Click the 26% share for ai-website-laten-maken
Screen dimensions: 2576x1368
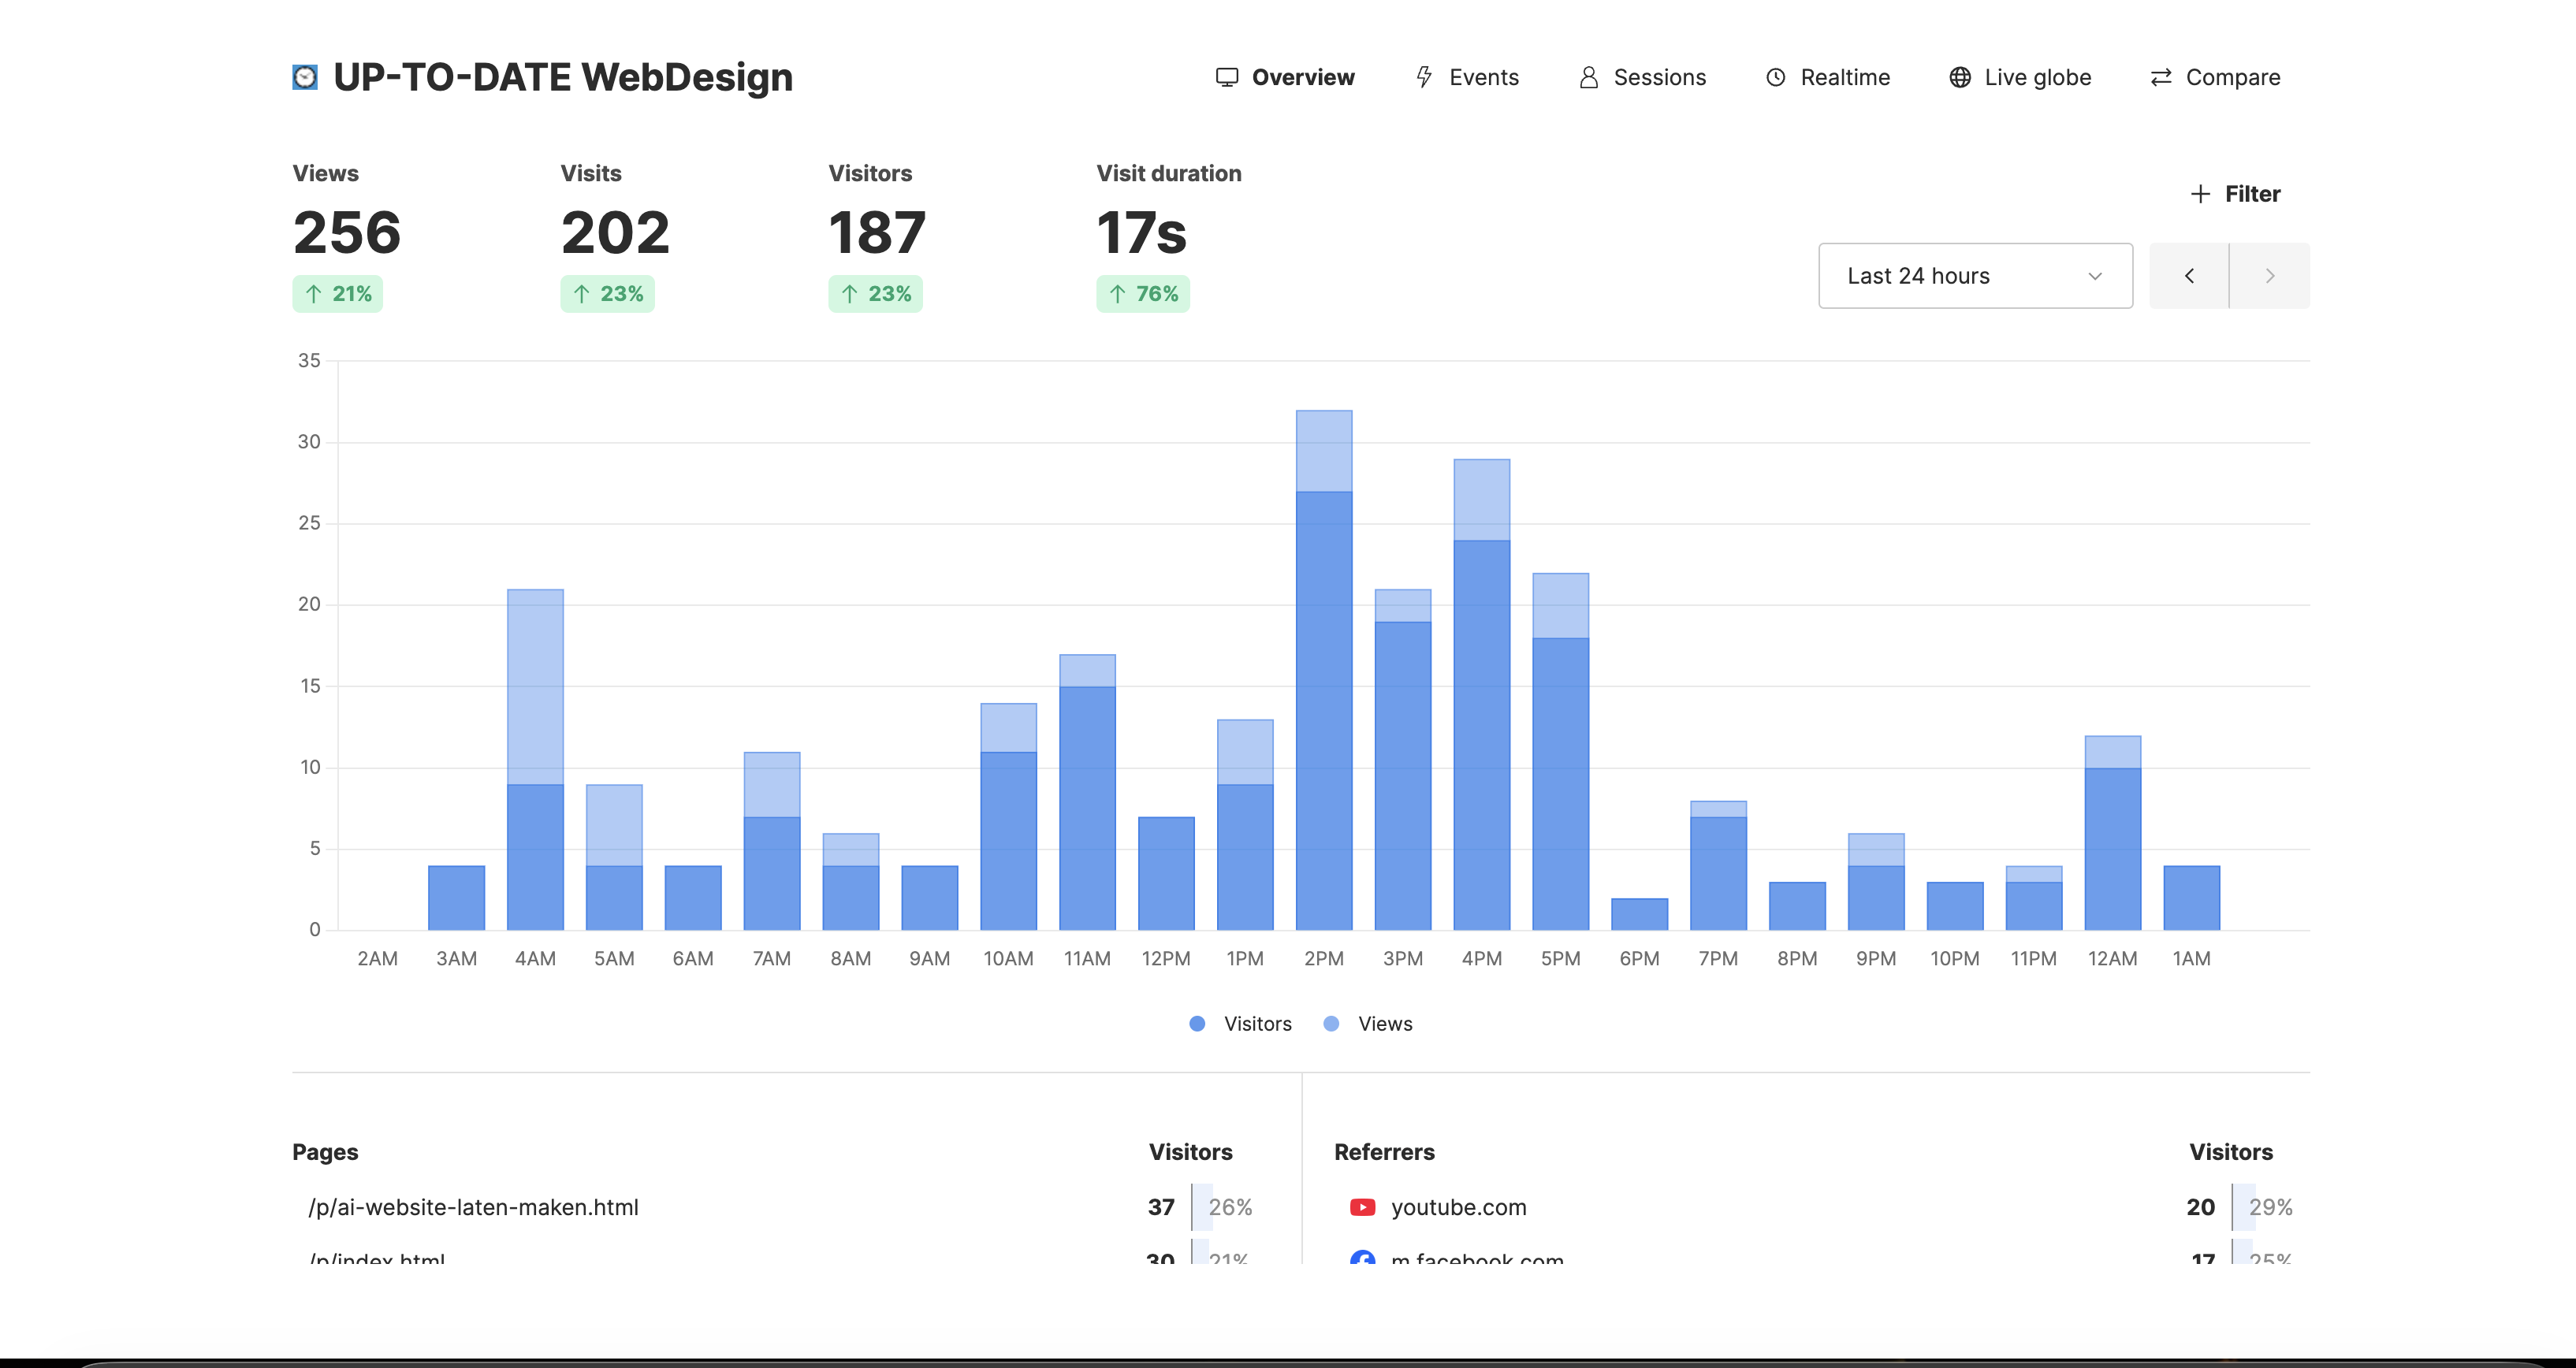[1230, 1207]
